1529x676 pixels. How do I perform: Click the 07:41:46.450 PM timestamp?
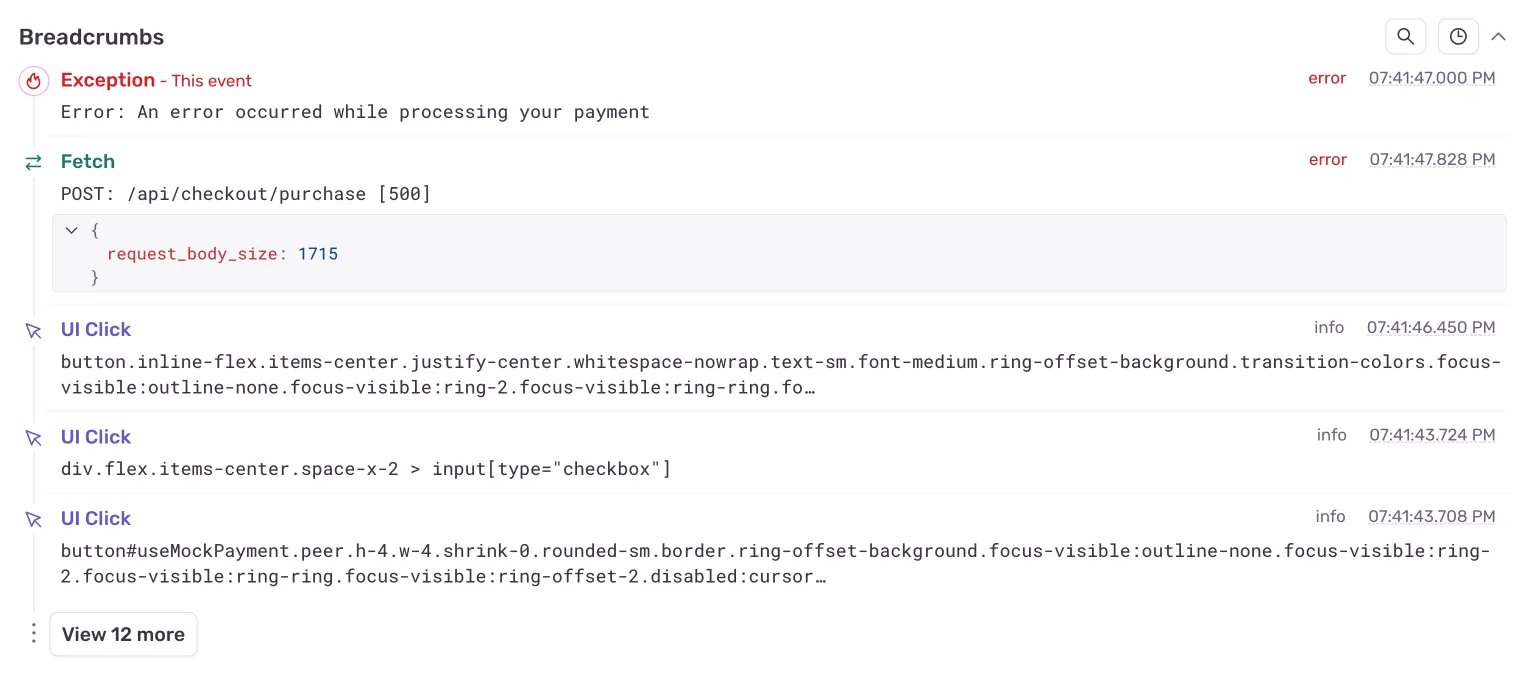point(1431,327)
